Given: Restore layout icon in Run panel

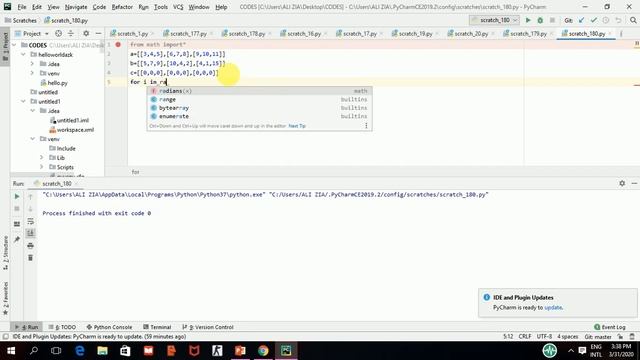Looking at the screenshot, I should click(x=17, y=224).
